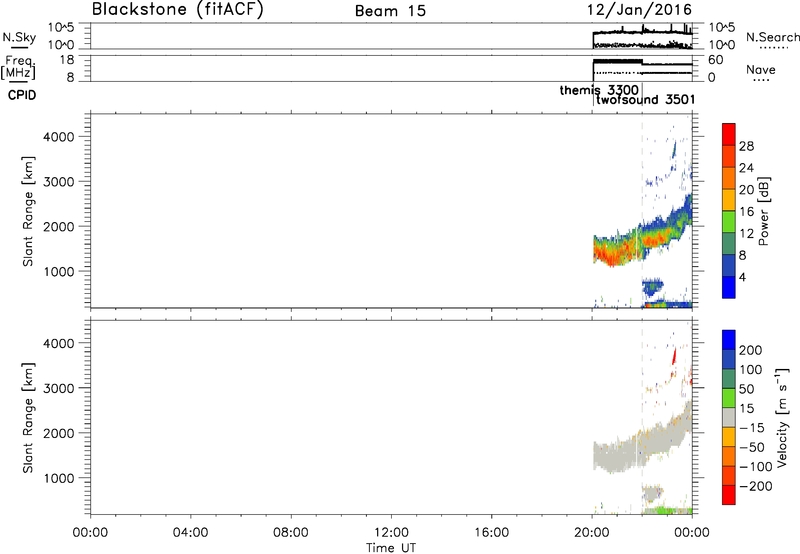The width and height of the screenshot is (800, 554).
Task: Click the '2000' tick on velocity panel axis
Action: pyautogui.click(x=58, y=433)
